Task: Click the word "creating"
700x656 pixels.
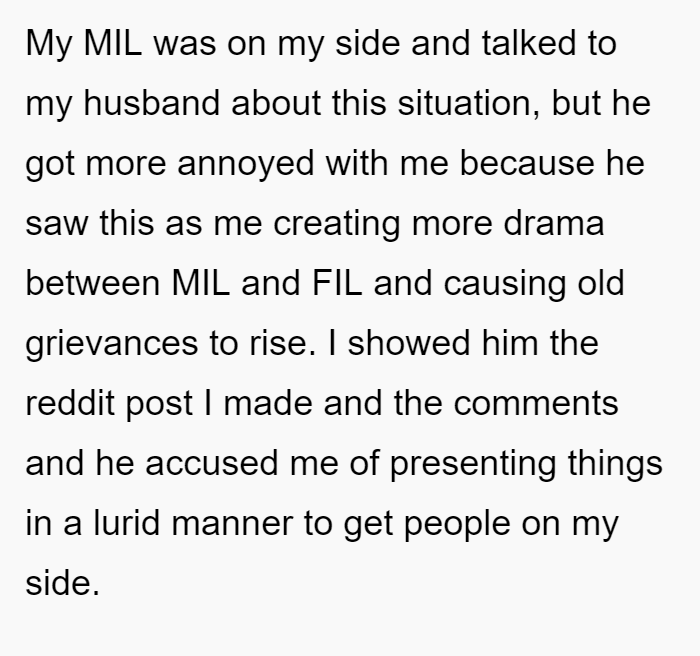Action: (x=337, y=224)
